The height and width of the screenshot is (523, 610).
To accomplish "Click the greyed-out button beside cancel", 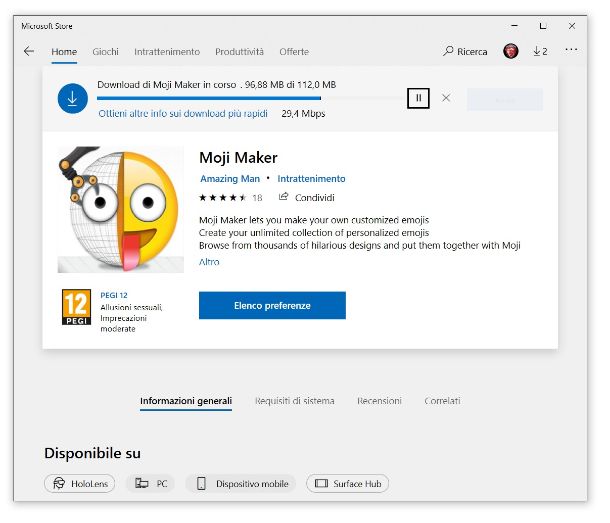I will click(505, 100).
